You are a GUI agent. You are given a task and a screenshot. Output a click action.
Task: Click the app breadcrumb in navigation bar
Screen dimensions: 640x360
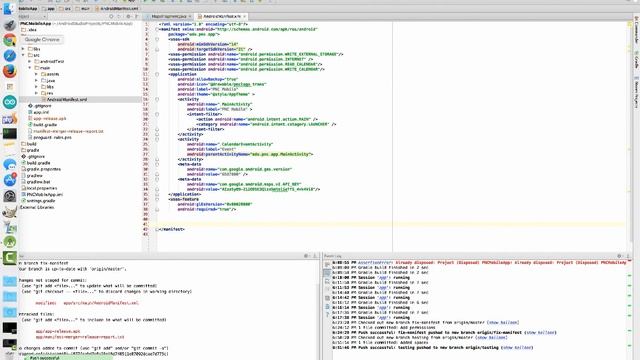(49, 8)
